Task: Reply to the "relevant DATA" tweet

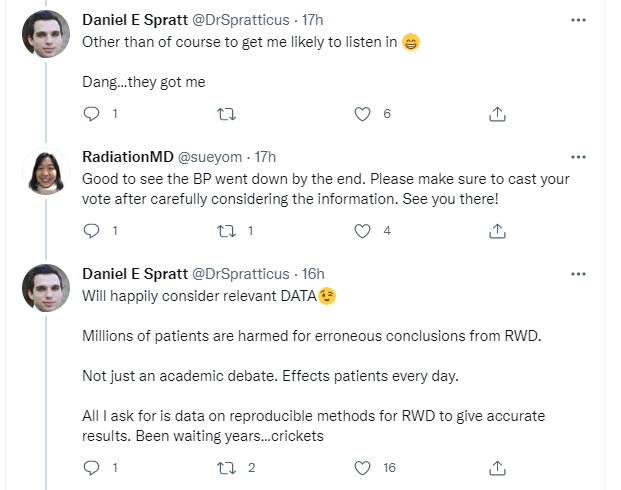Action: [92, 467]
